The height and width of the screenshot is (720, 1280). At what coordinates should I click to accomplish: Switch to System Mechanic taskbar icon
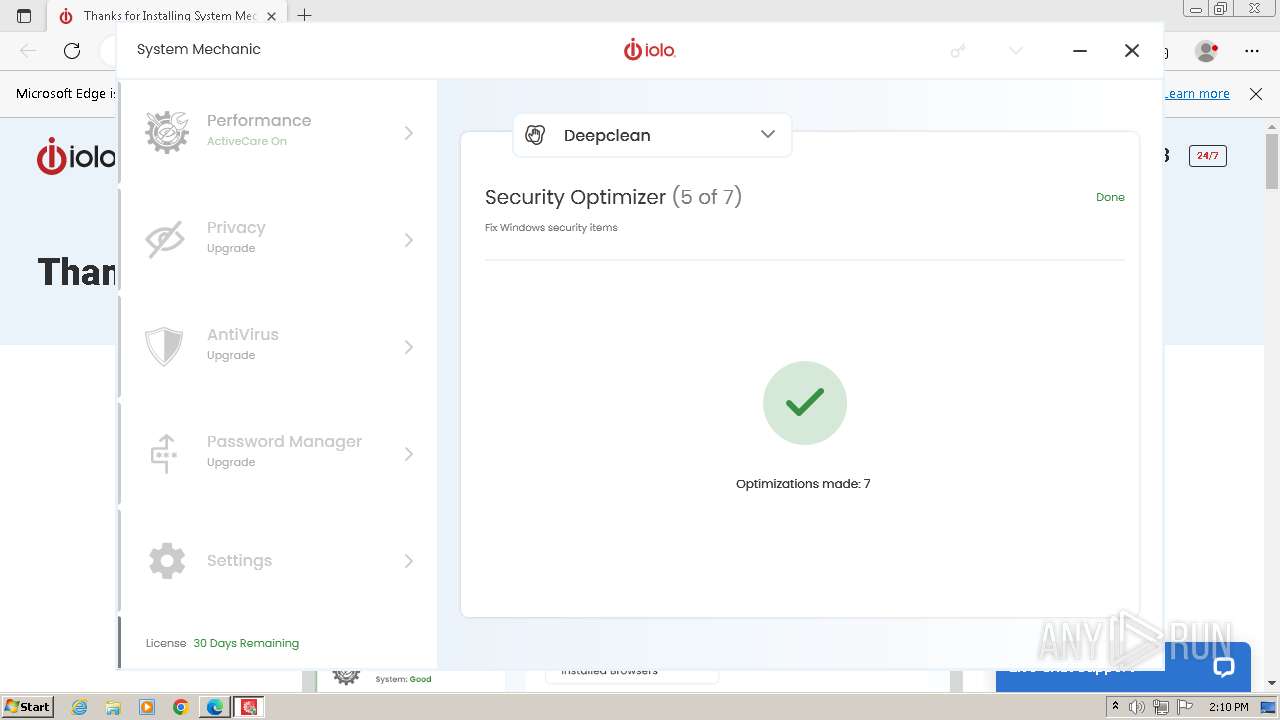pyautogui.click(x=249, y=707)
